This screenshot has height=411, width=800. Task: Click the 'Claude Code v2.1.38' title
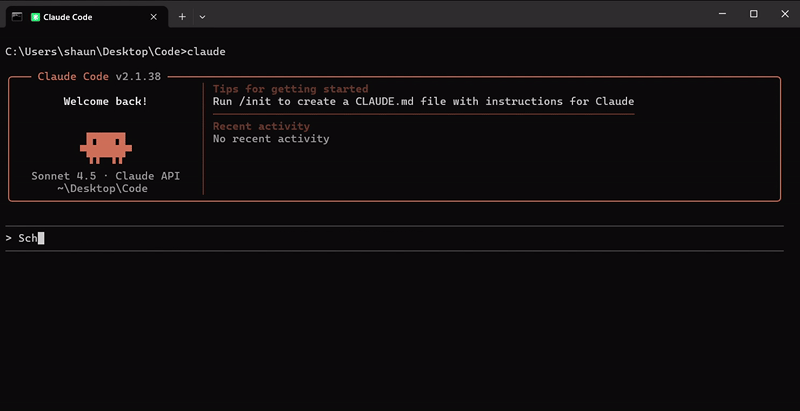pos(99,76)
